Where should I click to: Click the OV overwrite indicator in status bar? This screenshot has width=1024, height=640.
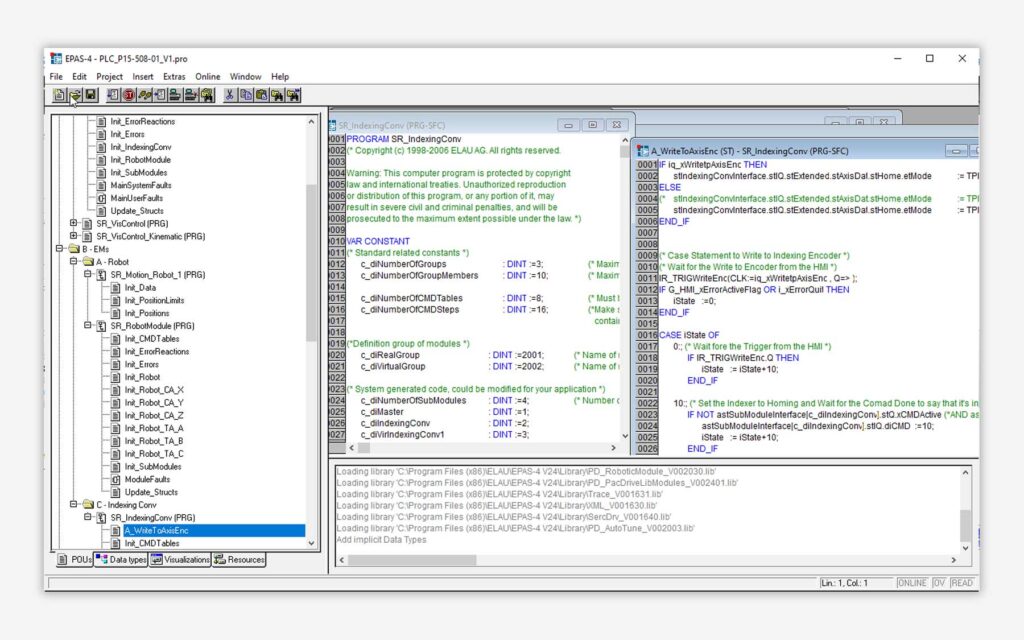[x=939, y=583]
